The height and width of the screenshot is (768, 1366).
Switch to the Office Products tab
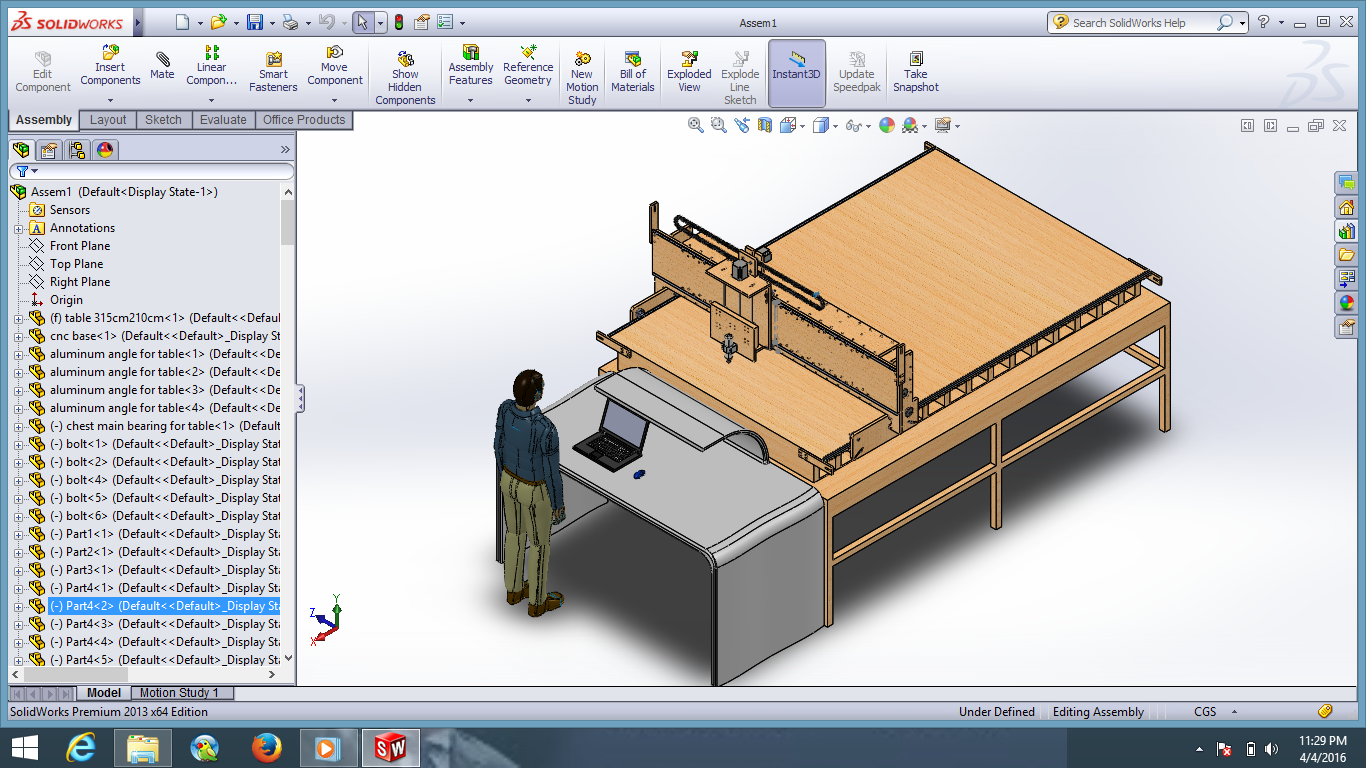[x=304, y=120]
